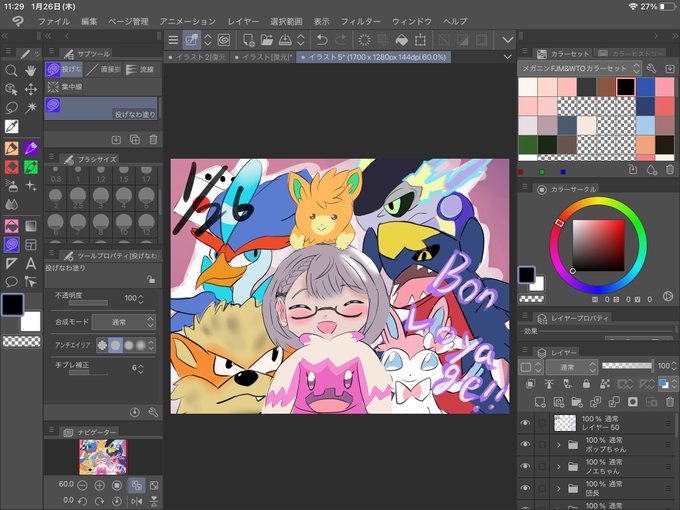Click the Redo arrow in command bar

pos(341,40)
